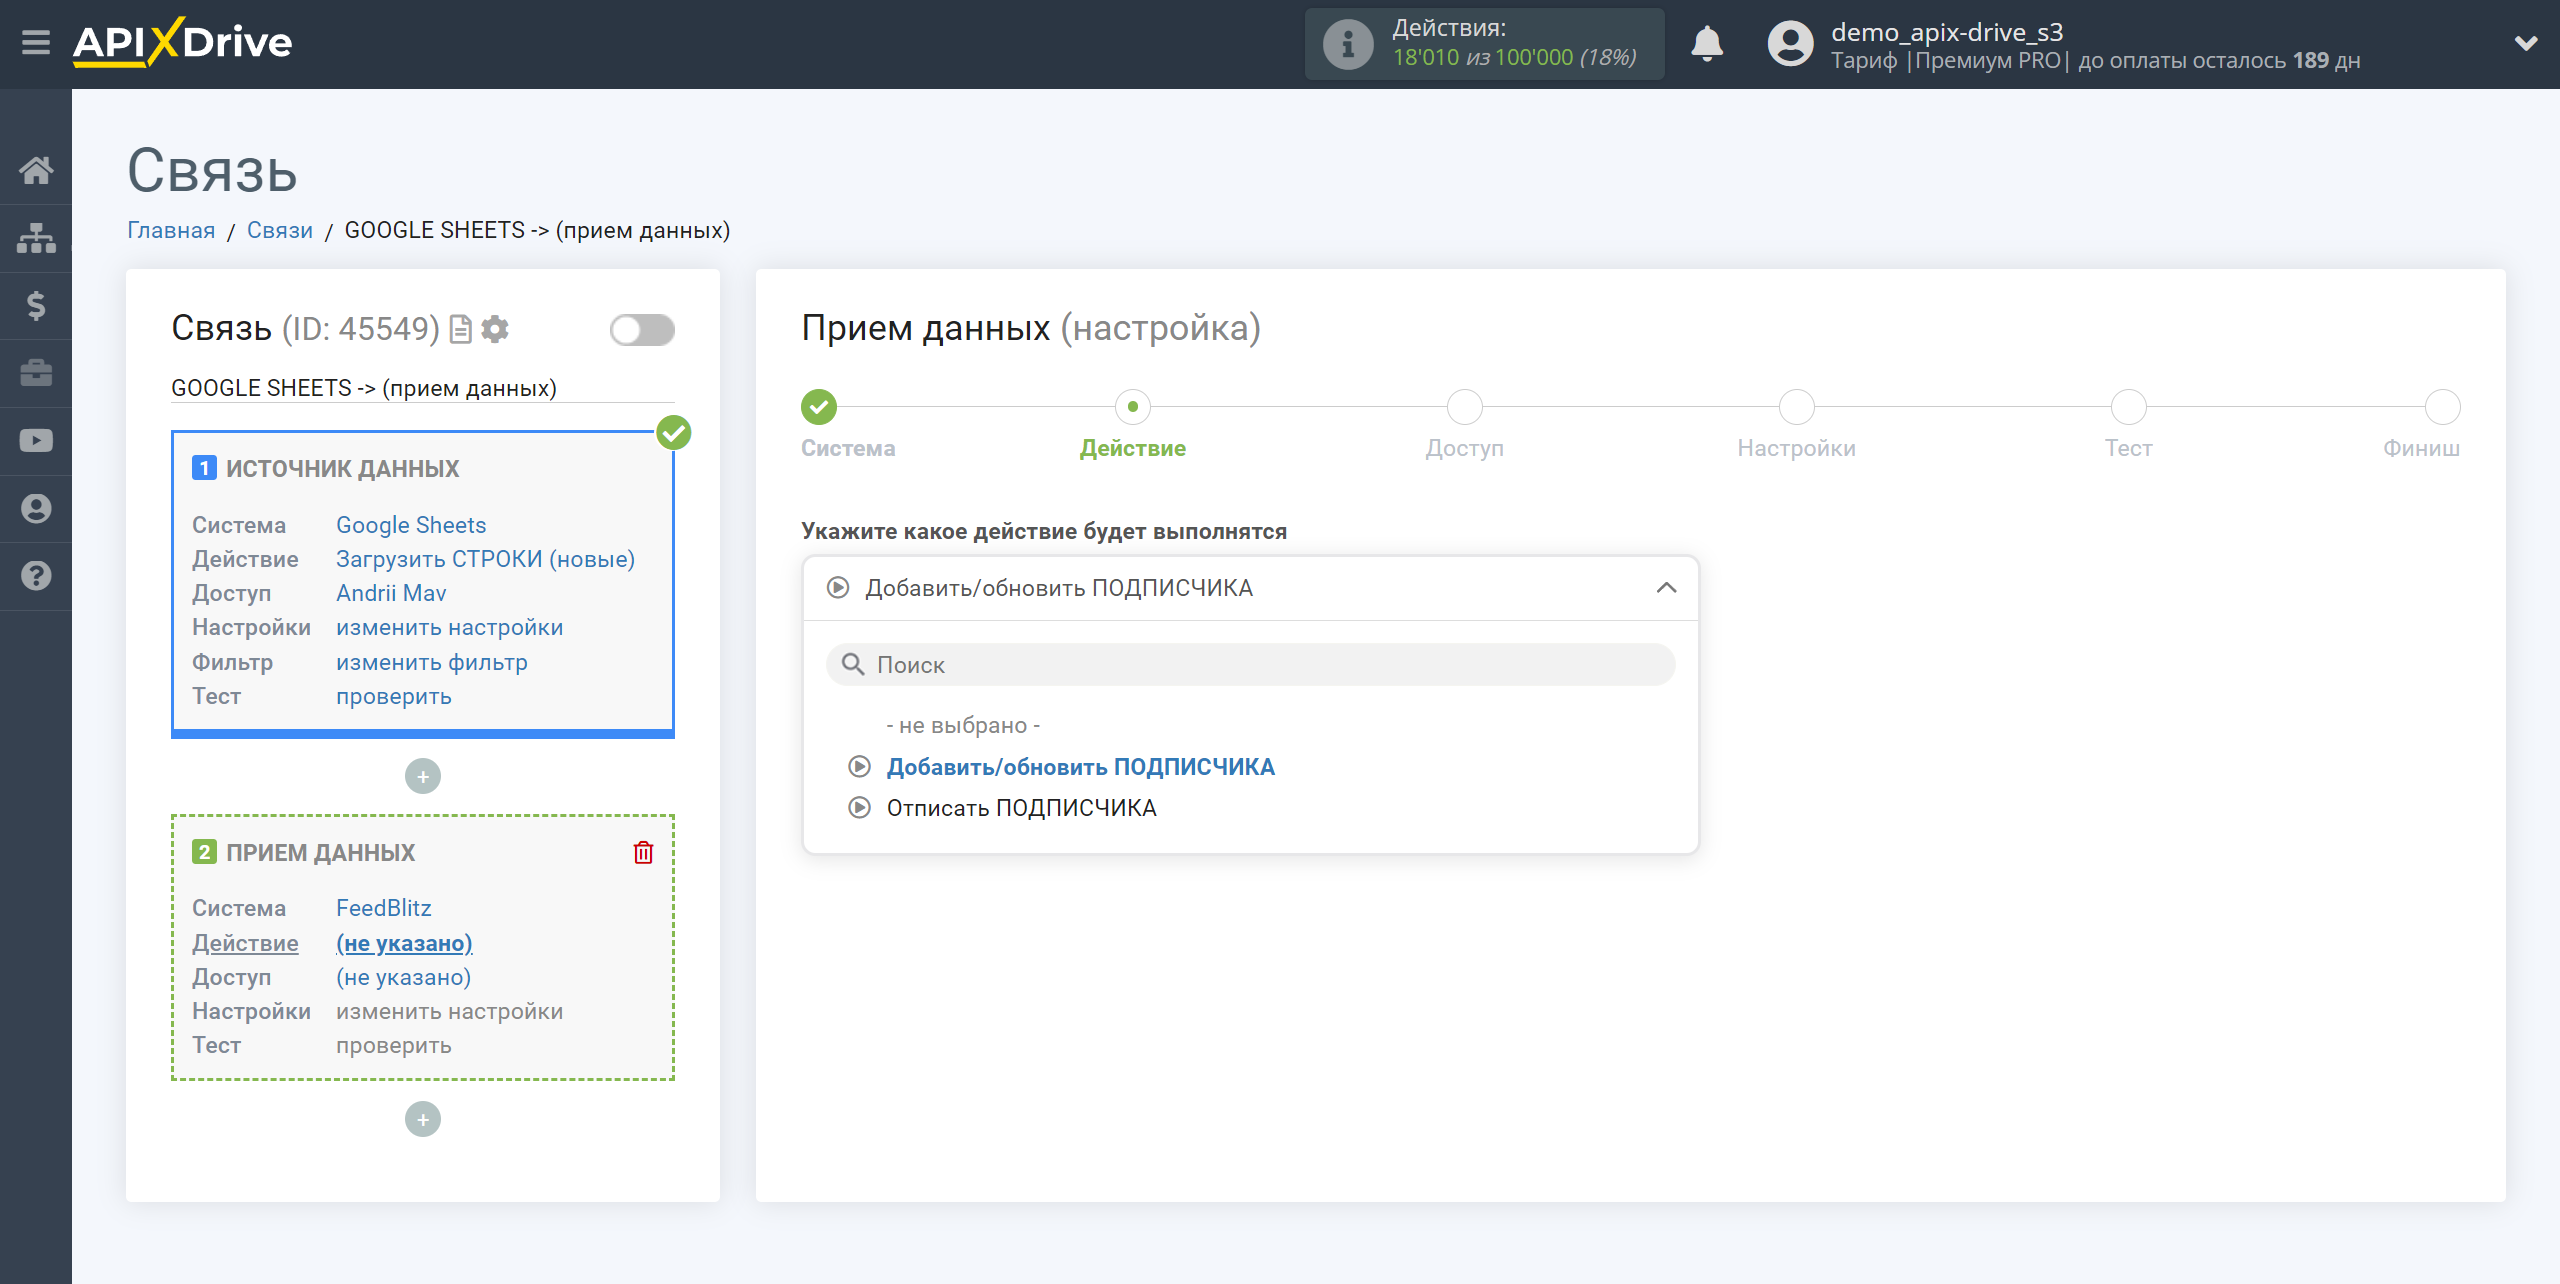Image resolution: width=2560 pixels, height=1284 pixels.
Task: Open video tutorials sidebar icon
Action: pyautogui.click(x=36, y=441)
